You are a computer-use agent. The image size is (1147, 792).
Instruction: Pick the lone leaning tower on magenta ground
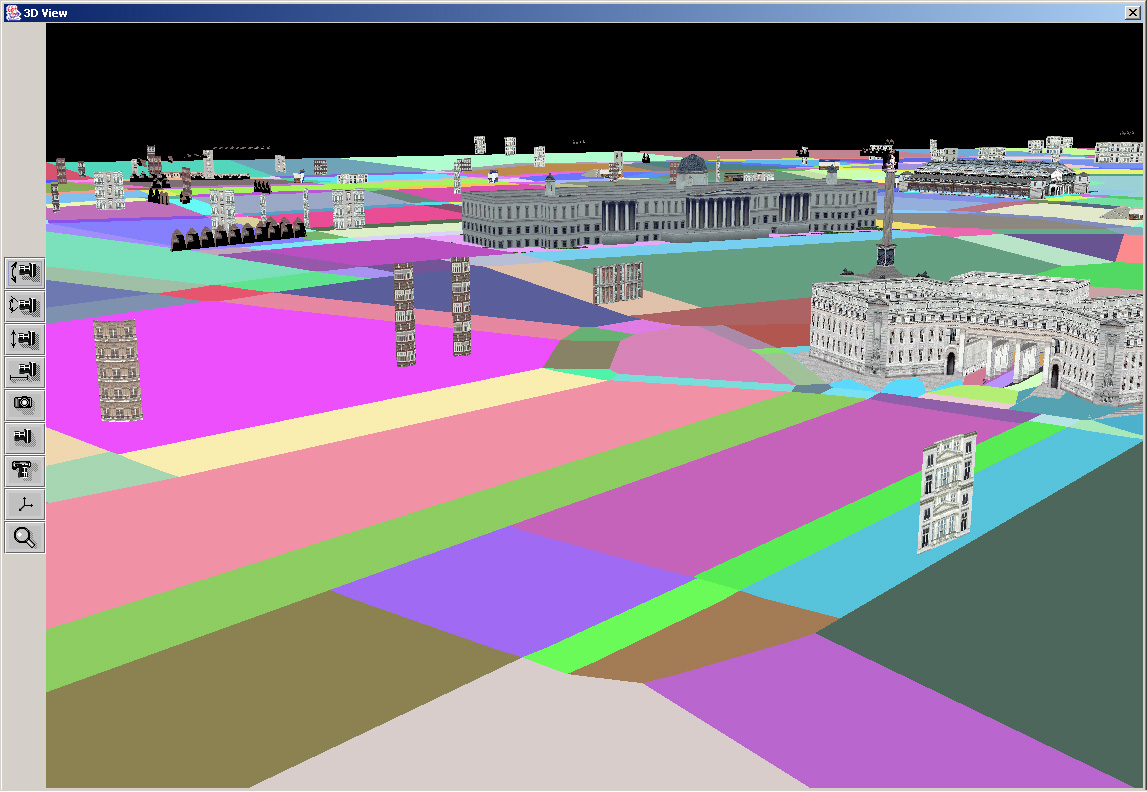click(117, 370)
